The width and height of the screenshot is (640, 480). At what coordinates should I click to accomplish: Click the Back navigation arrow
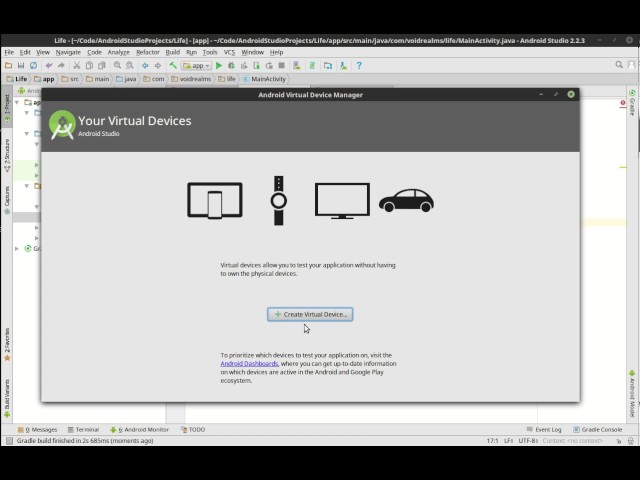click(145, 65)
